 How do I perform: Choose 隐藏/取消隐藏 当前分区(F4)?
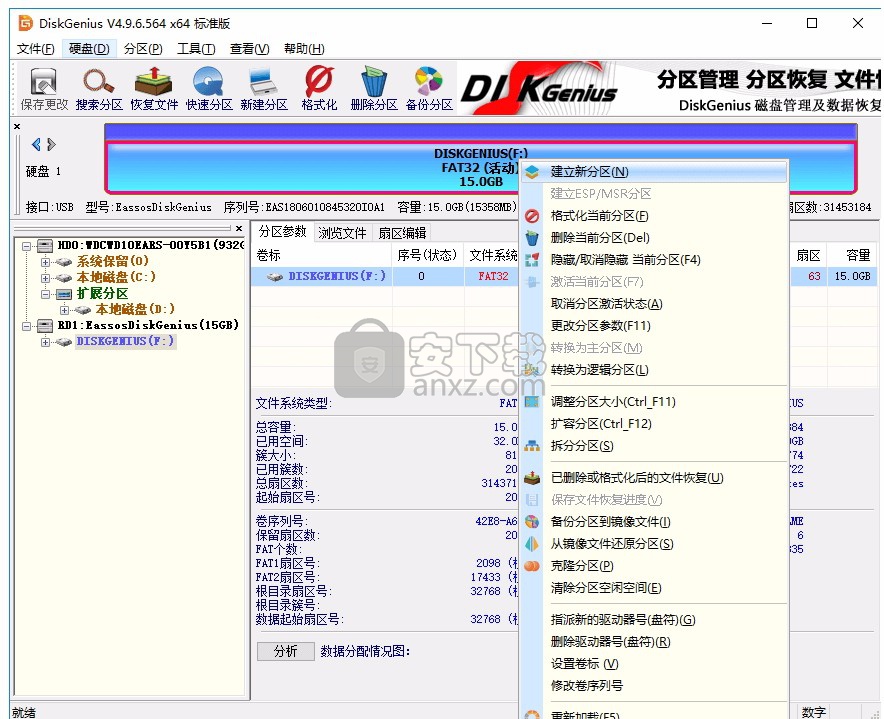654,259
